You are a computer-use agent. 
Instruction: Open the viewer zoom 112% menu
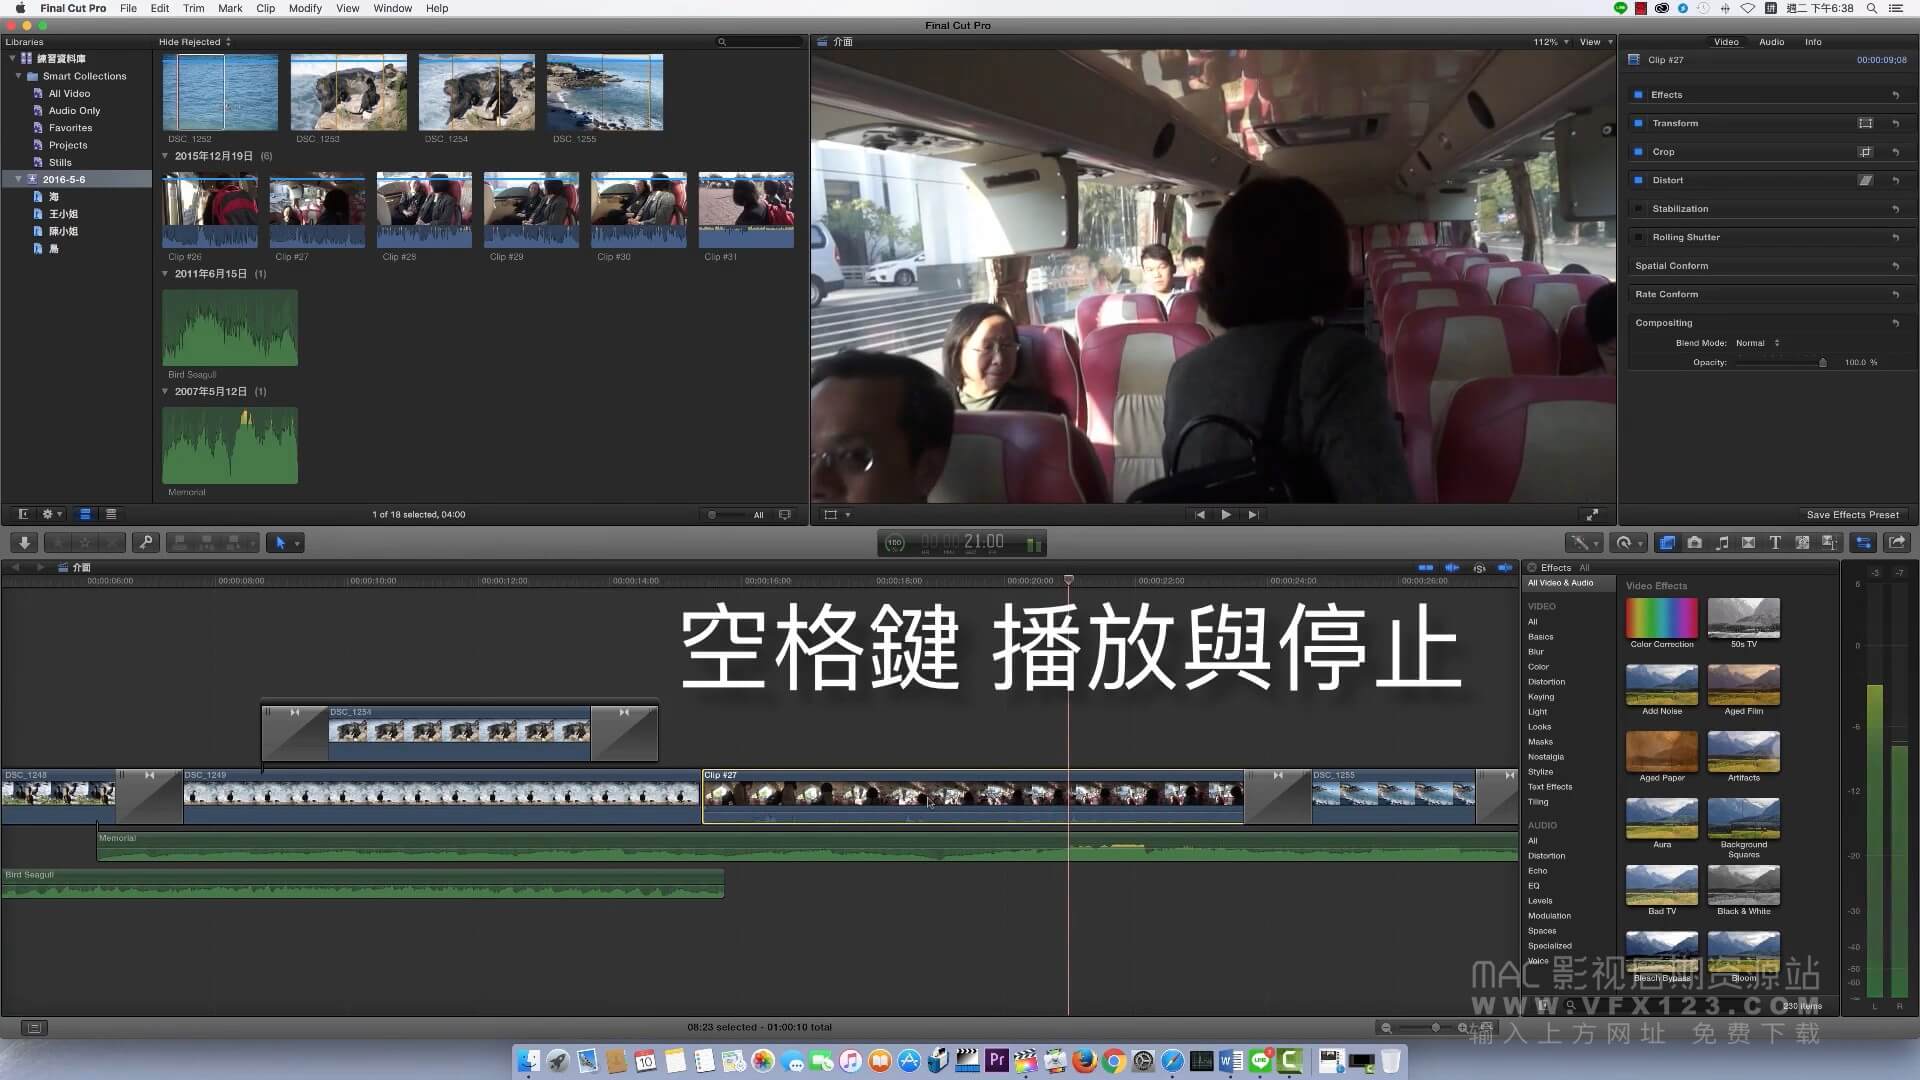(x=1550, y=42)
